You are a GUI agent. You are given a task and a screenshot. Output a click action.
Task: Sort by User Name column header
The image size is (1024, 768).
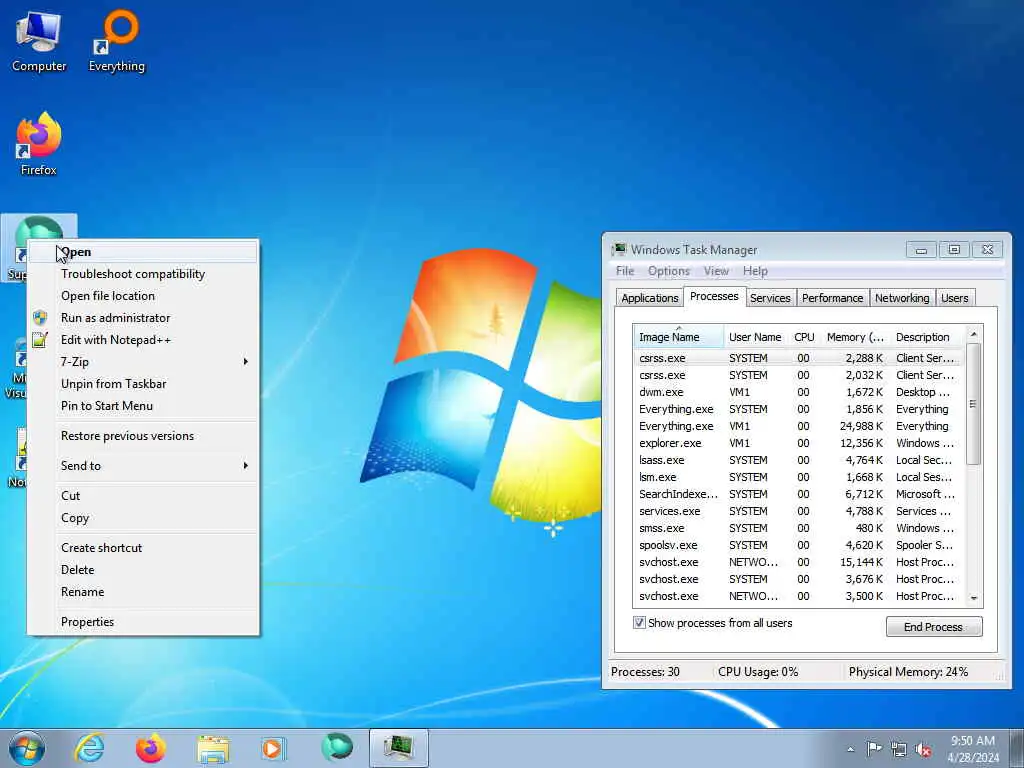tap(755, 337)
